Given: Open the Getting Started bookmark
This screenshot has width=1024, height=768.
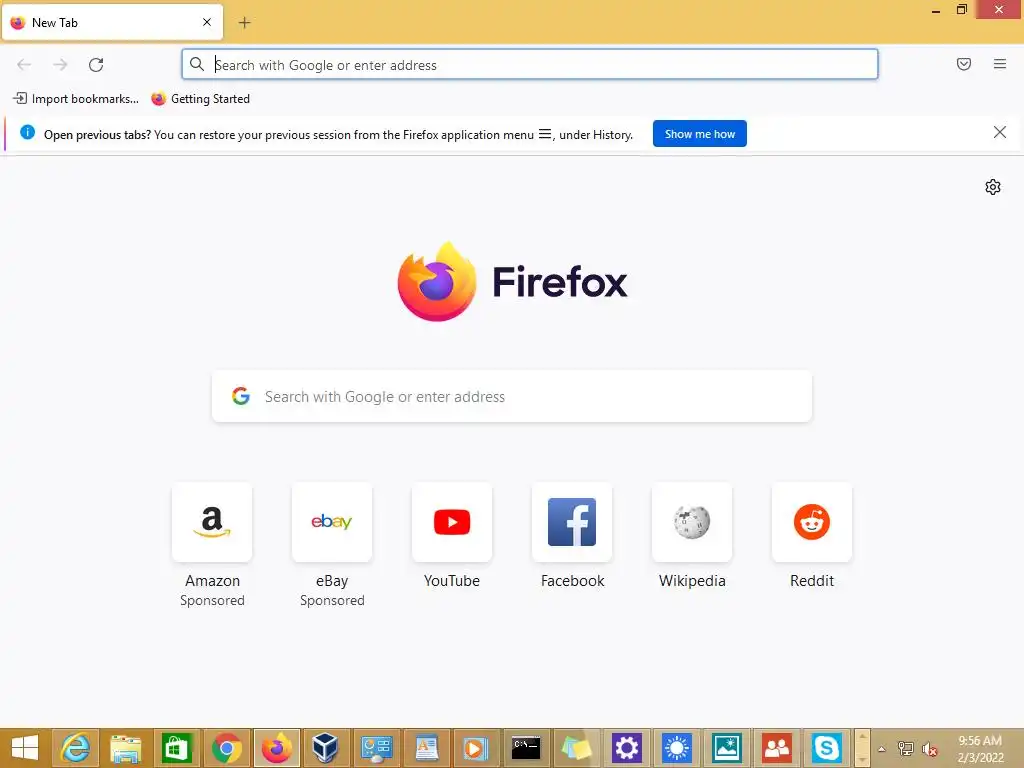Looking at the screenshot, I should click(200, 99).
